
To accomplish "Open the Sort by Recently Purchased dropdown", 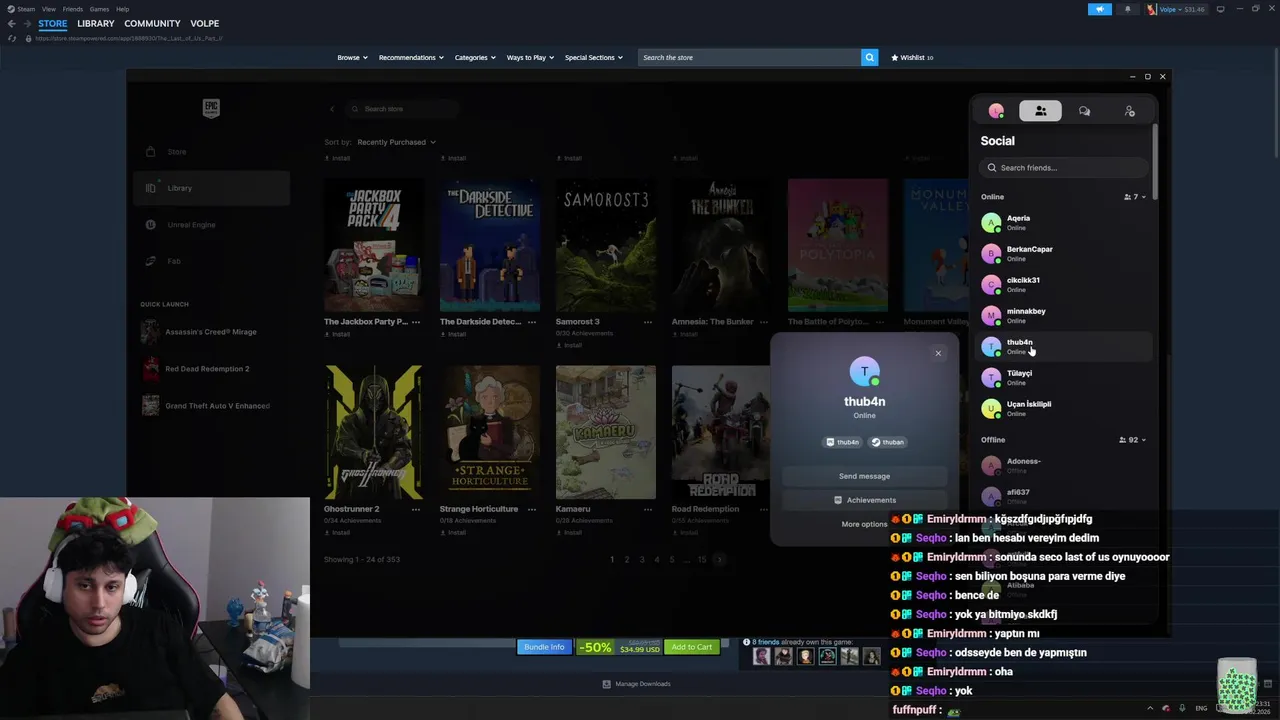I will tap(396, 142).
